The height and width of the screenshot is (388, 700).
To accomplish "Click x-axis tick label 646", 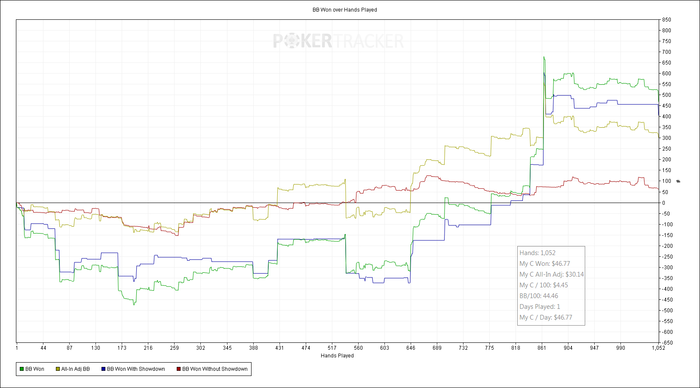I will tap(411, 347).
